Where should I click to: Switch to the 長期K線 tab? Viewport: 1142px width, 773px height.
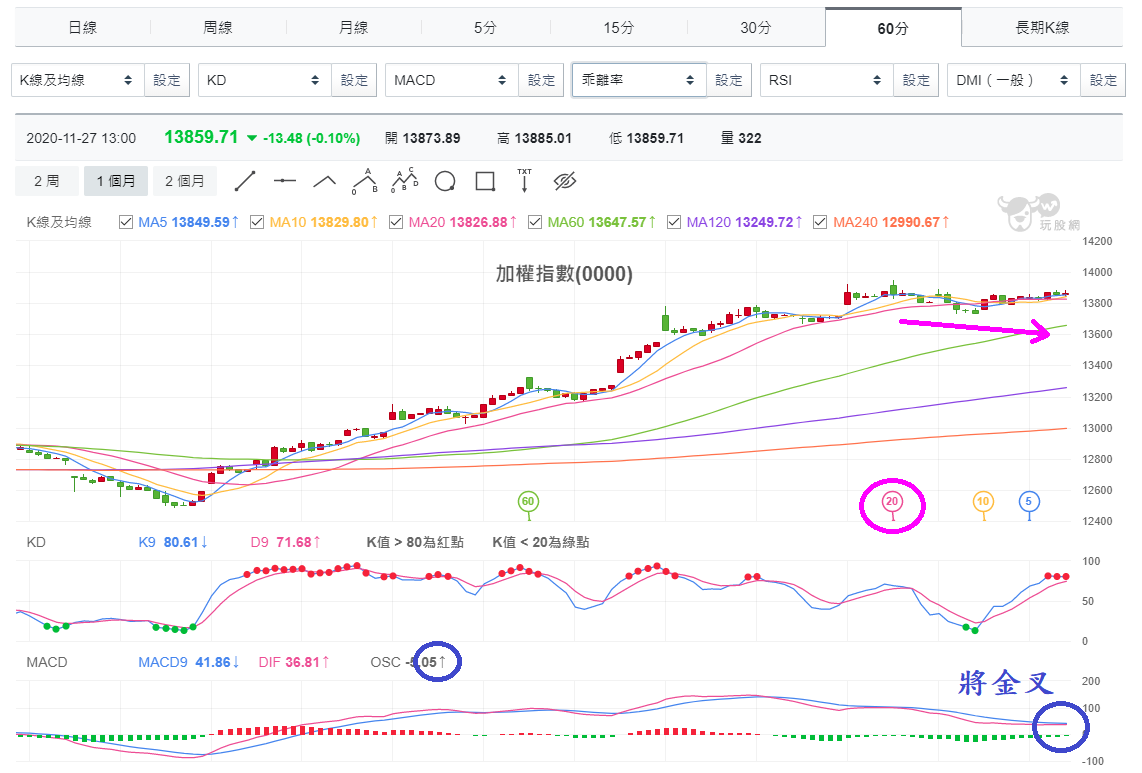coord(1042,28)
